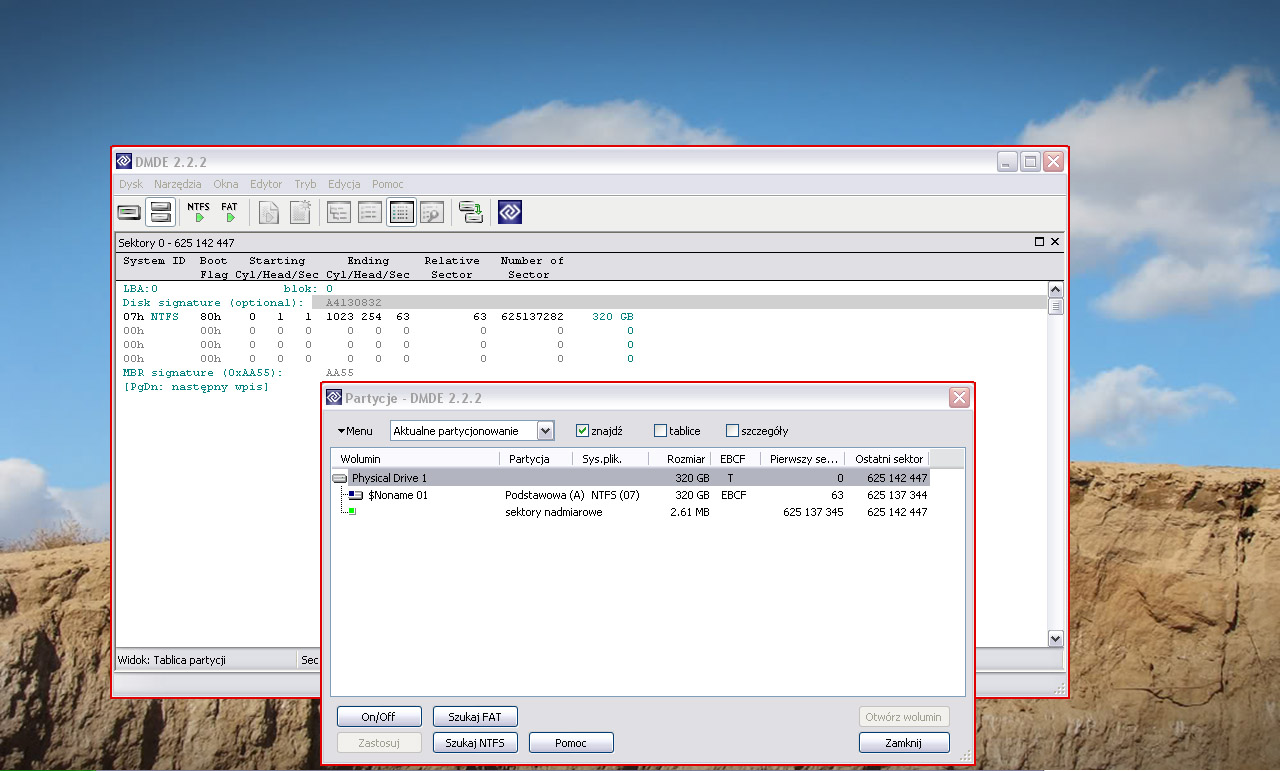This screenshot has height=771, width=1280.
Task: Open the Edytor menu
Action: (x=266, y=184)
